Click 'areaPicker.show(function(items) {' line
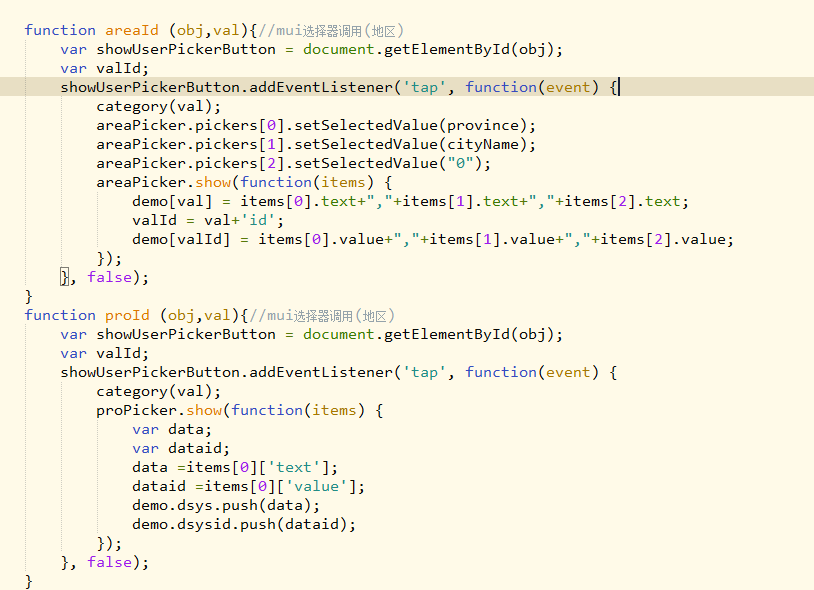814x590 pixels. pyautogui.click(x=244, y=182)
